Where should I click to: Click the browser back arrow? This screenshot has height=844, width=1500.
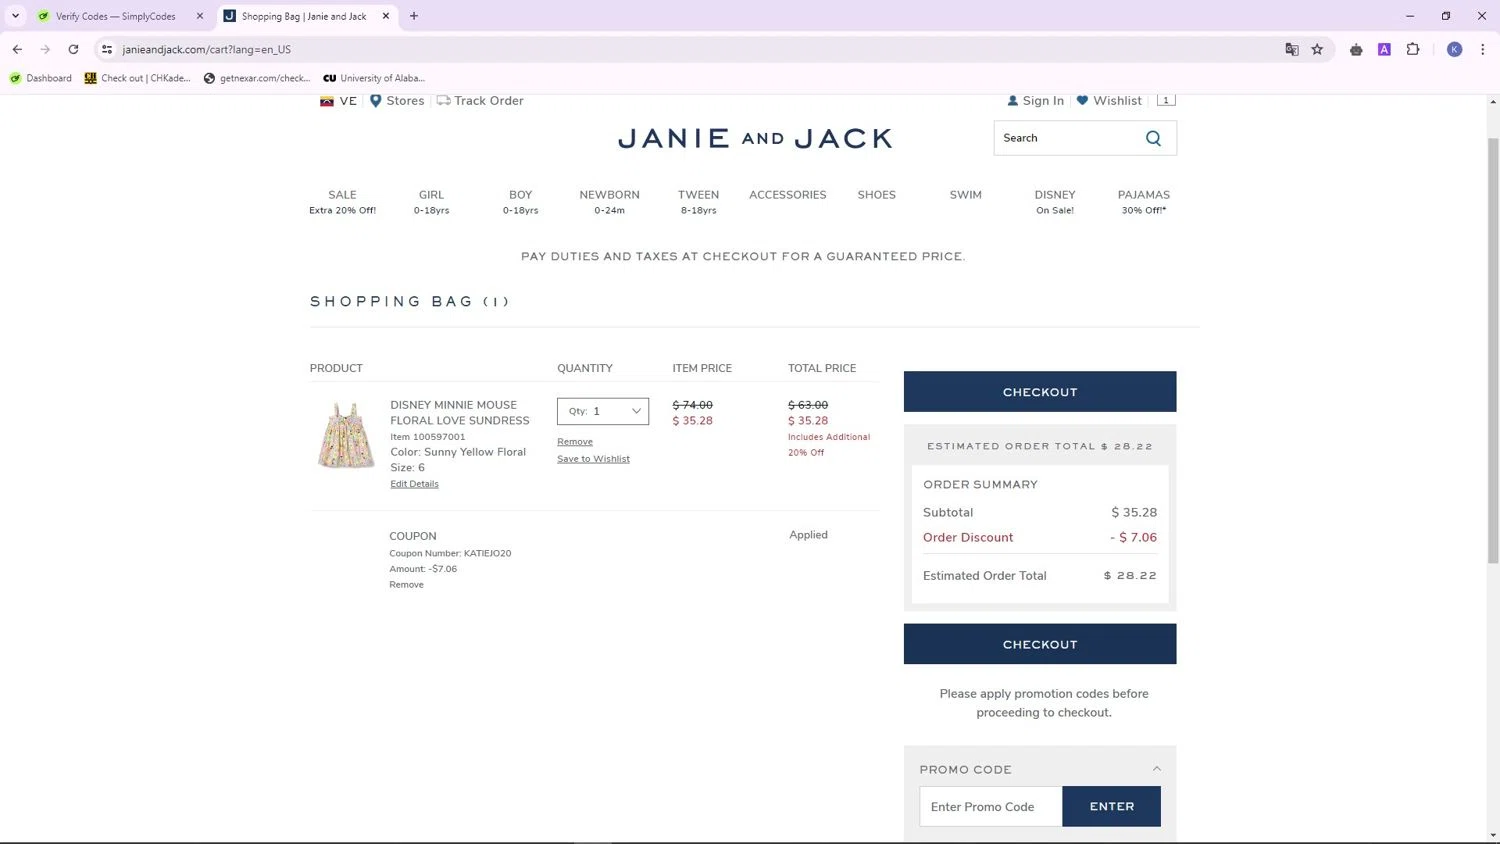pyautogui.click(x=17, y=49)
